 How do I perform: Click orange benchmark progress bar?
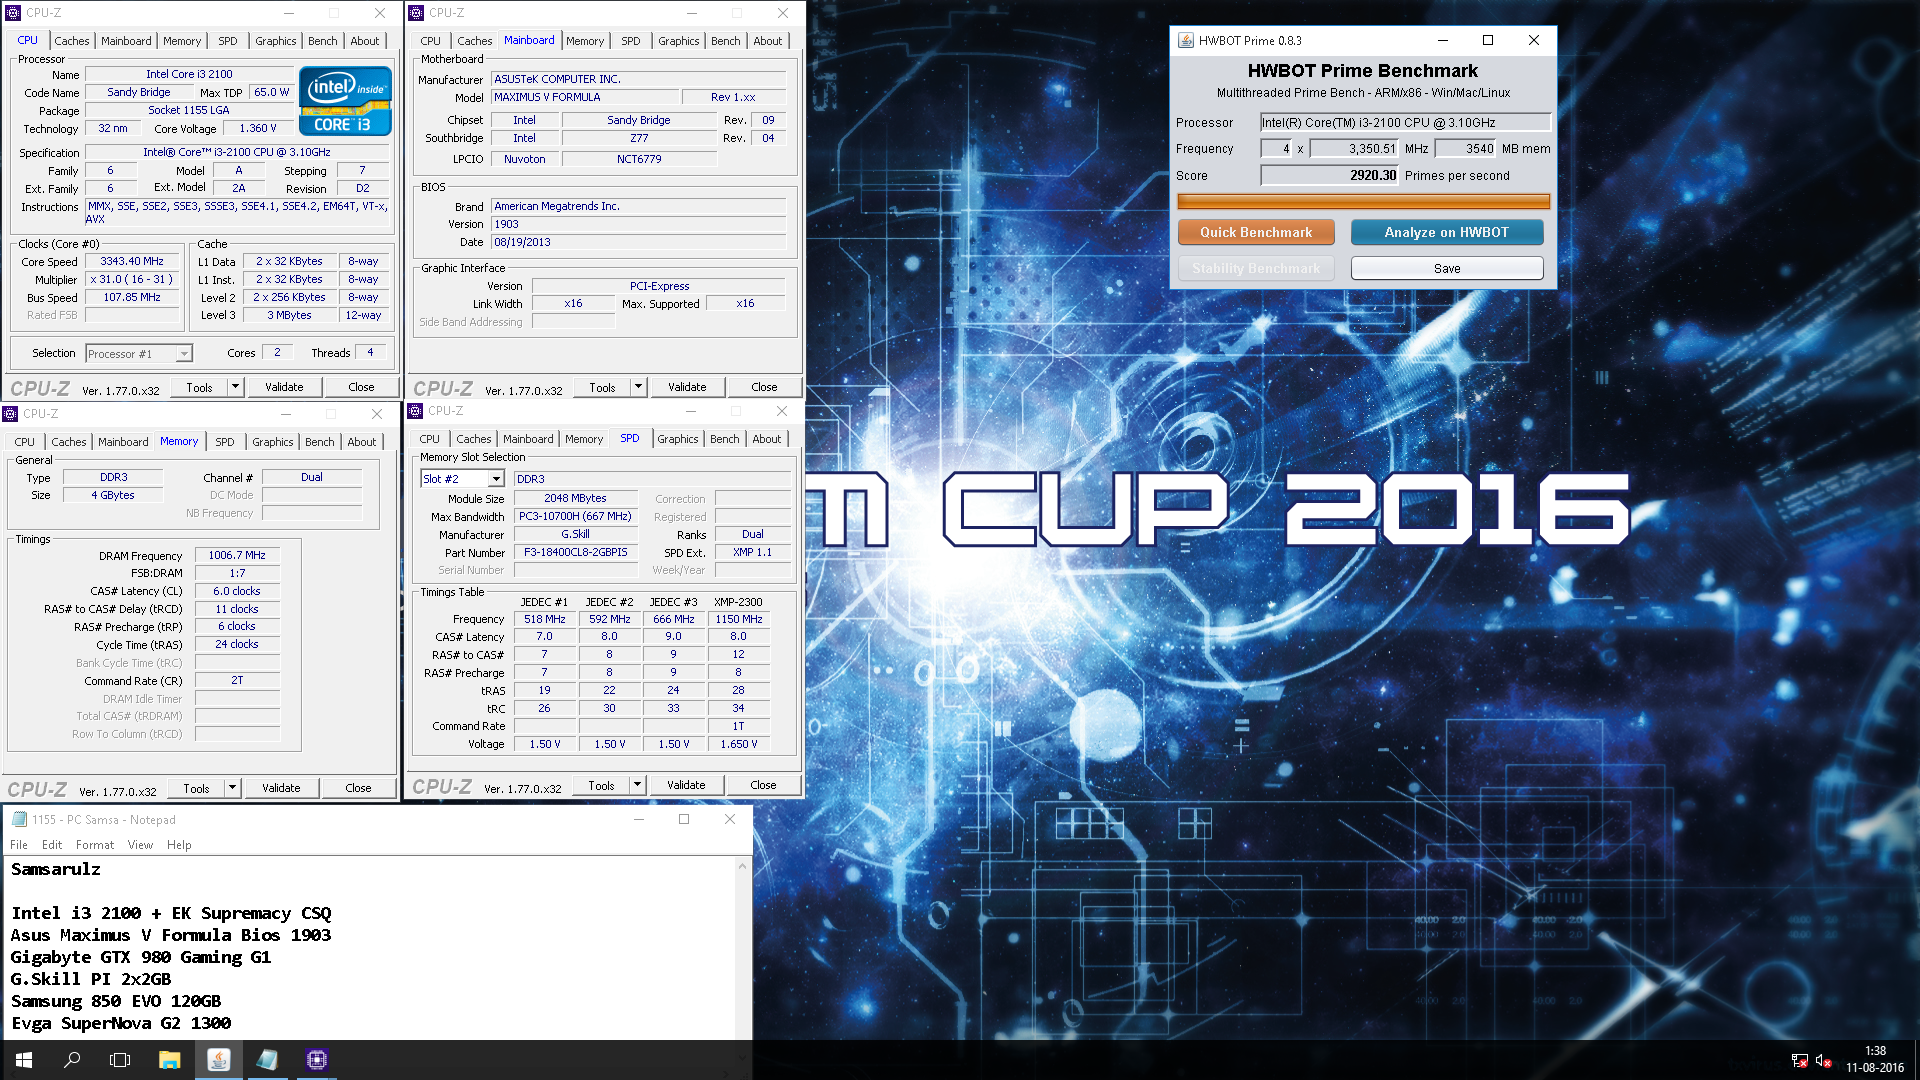[1364, 202]
